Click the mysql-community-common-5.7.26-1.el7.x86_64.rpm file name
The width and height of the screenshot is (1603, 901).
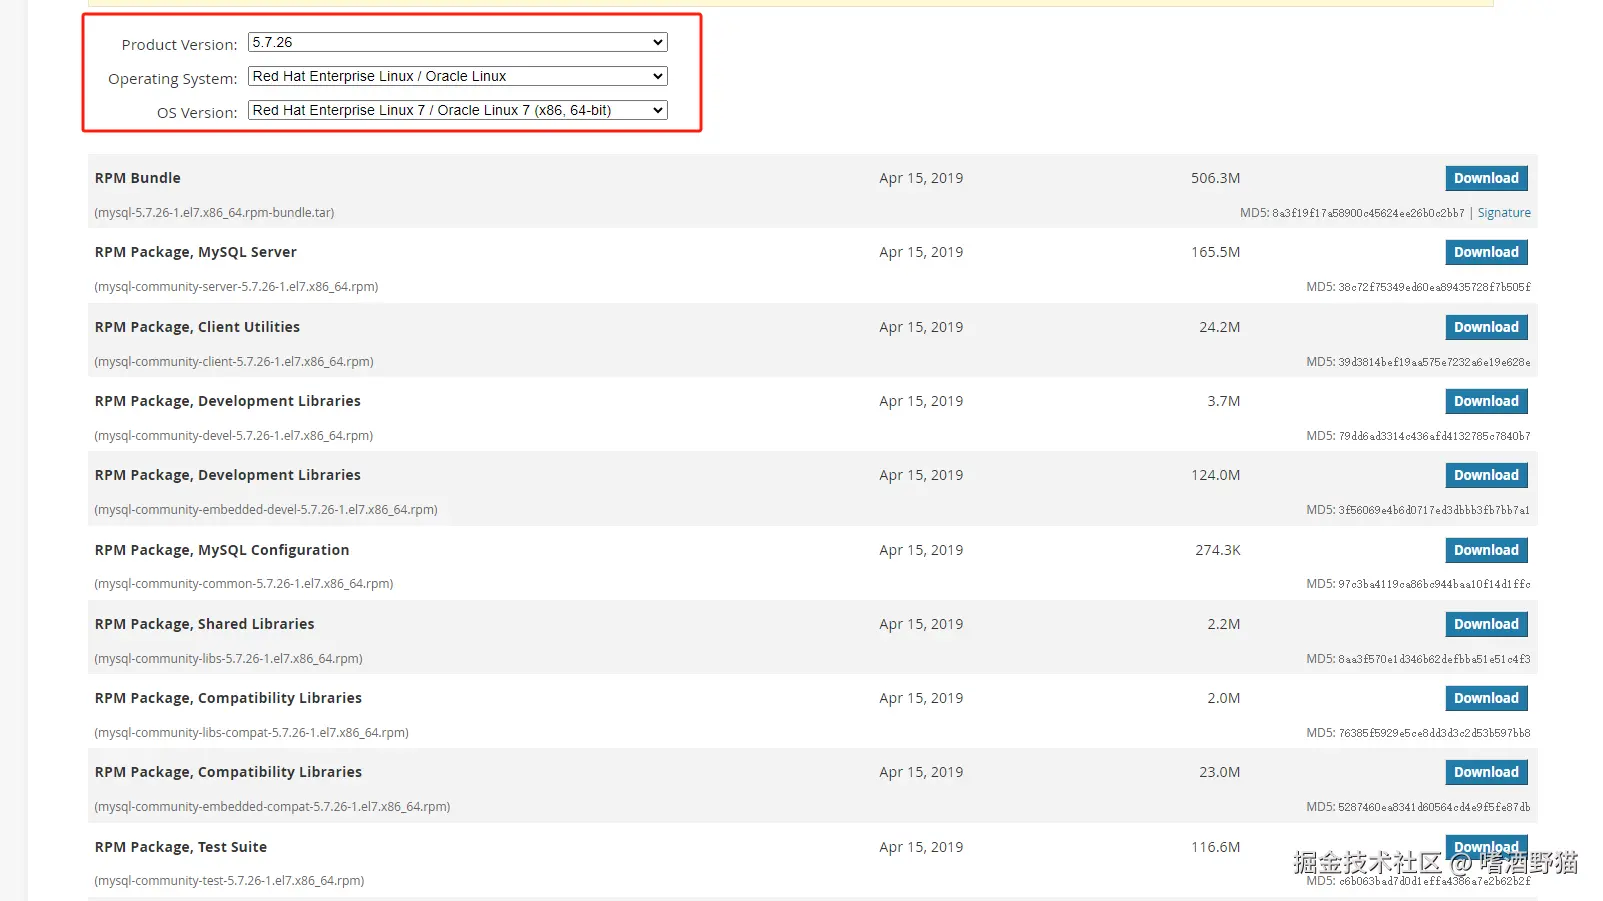click(244, 584)
